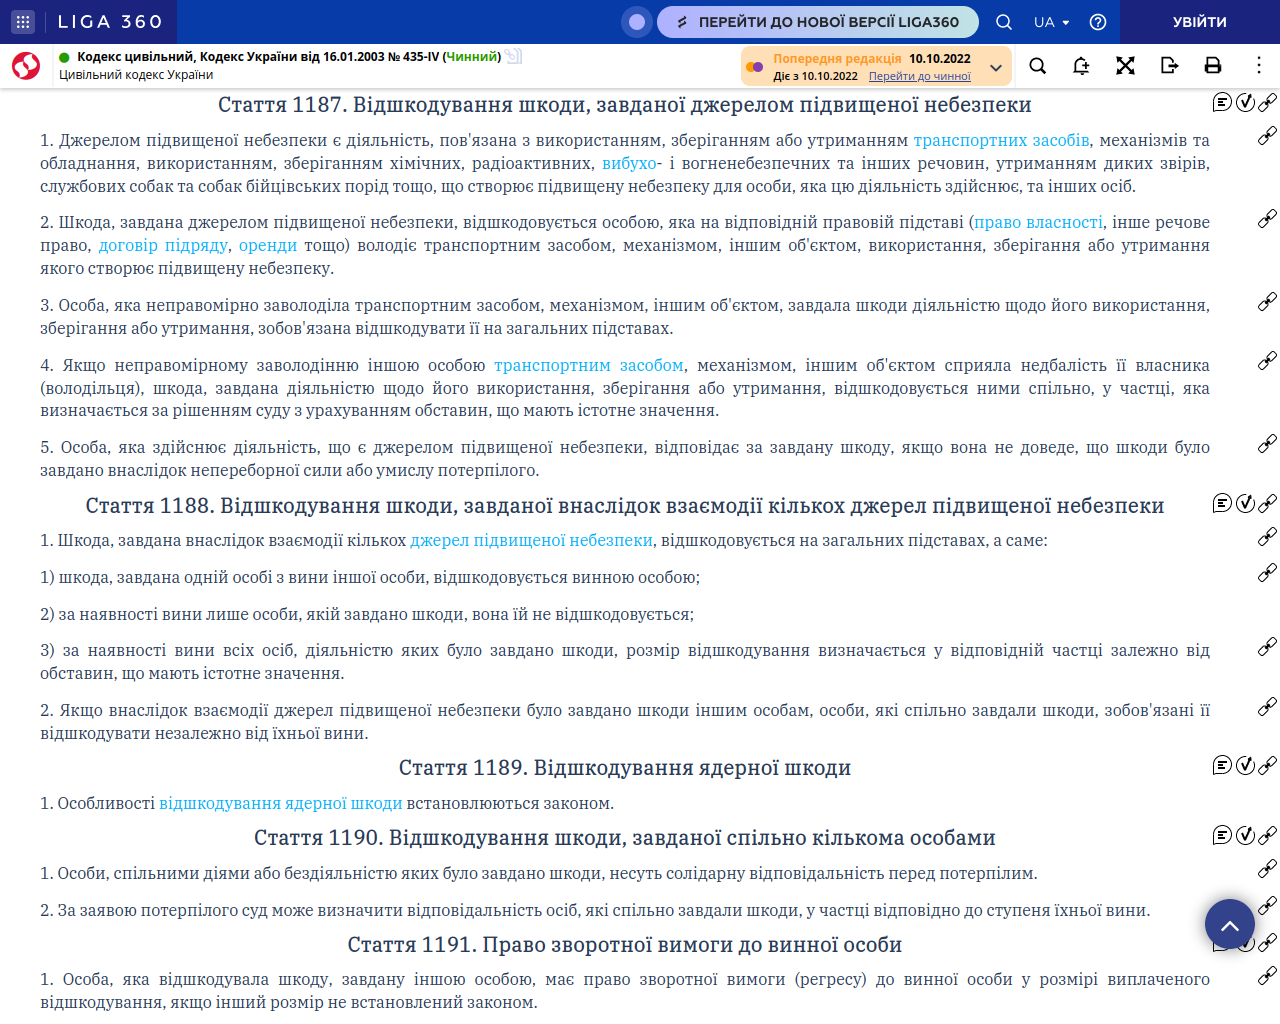Image resolution: width=1280 pixels, height=1024 pixels.
Task: Click the УВІЙТИ sign-in button
Action: tap(1200, 22)
